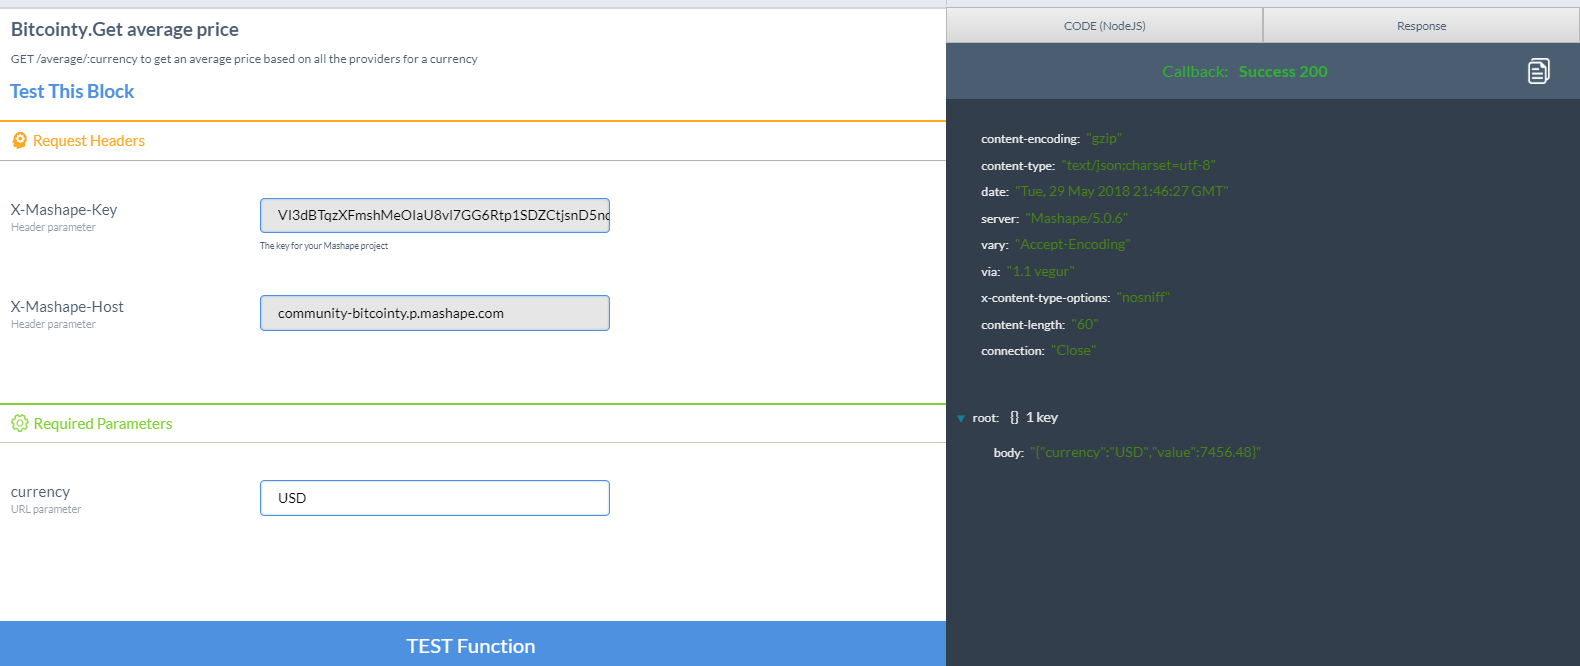The width and height of the screenshot is (1580, 666).
Task: Click the '1 key' root summary
Action: [1042, 418]
